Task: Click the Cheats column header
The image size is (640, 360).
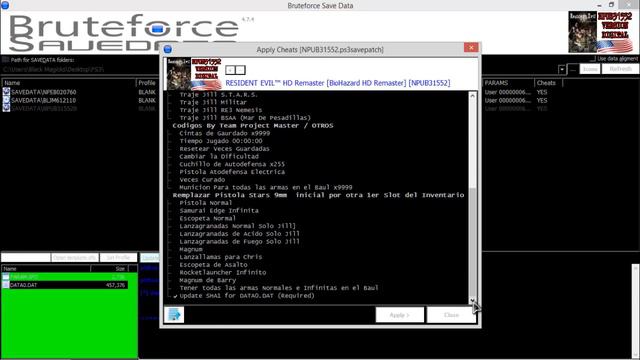Action: [x=548, y=83]
